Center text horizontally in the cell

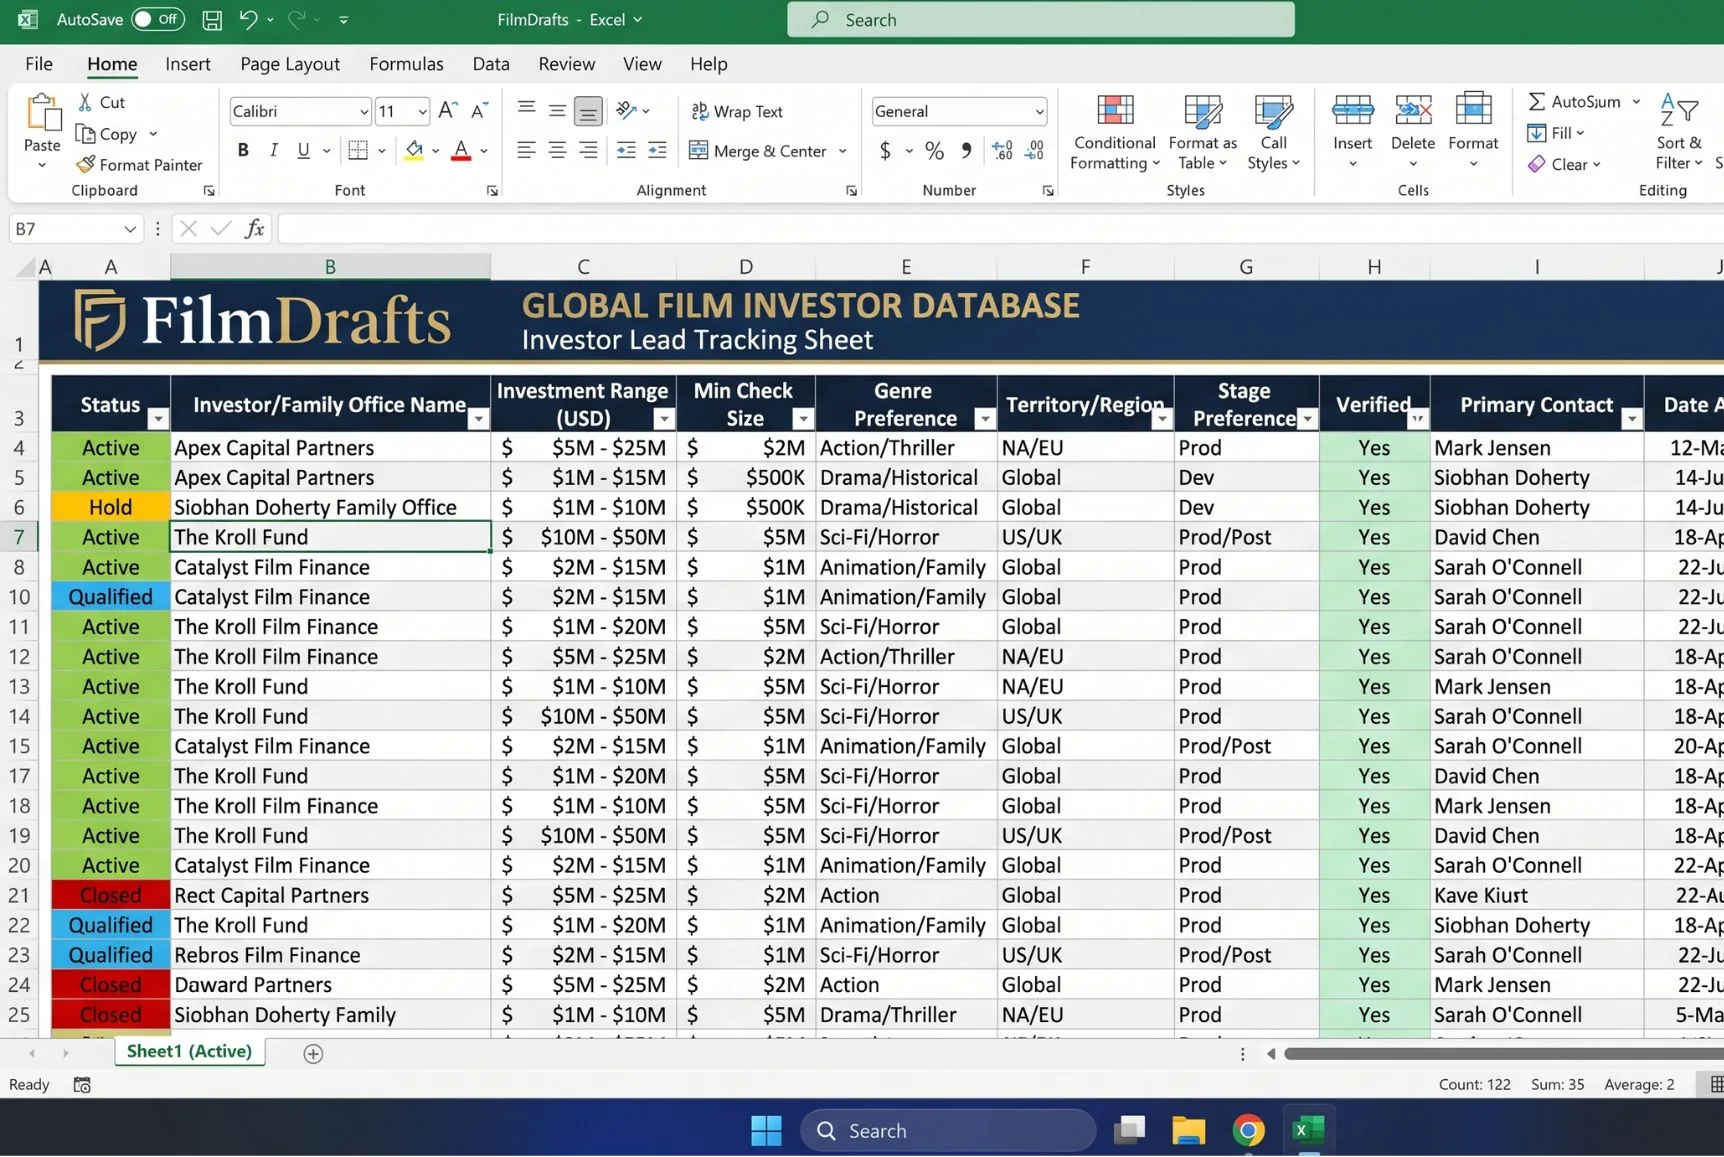coord(557,150)
